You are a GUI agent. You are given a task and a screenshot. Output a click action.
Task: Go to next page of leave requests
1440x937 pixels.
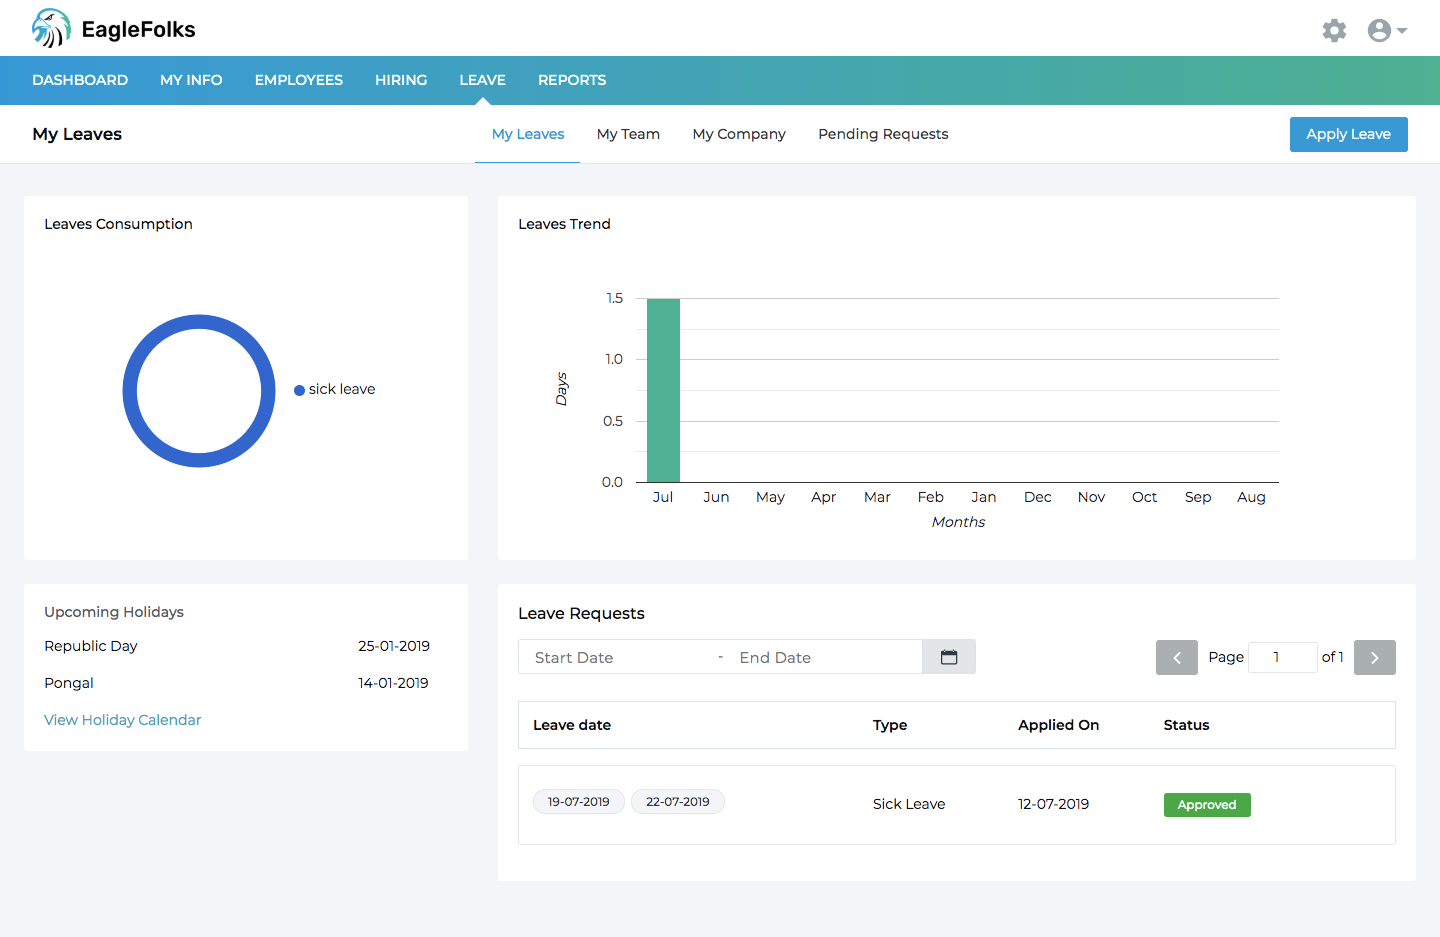[1375, 658]
